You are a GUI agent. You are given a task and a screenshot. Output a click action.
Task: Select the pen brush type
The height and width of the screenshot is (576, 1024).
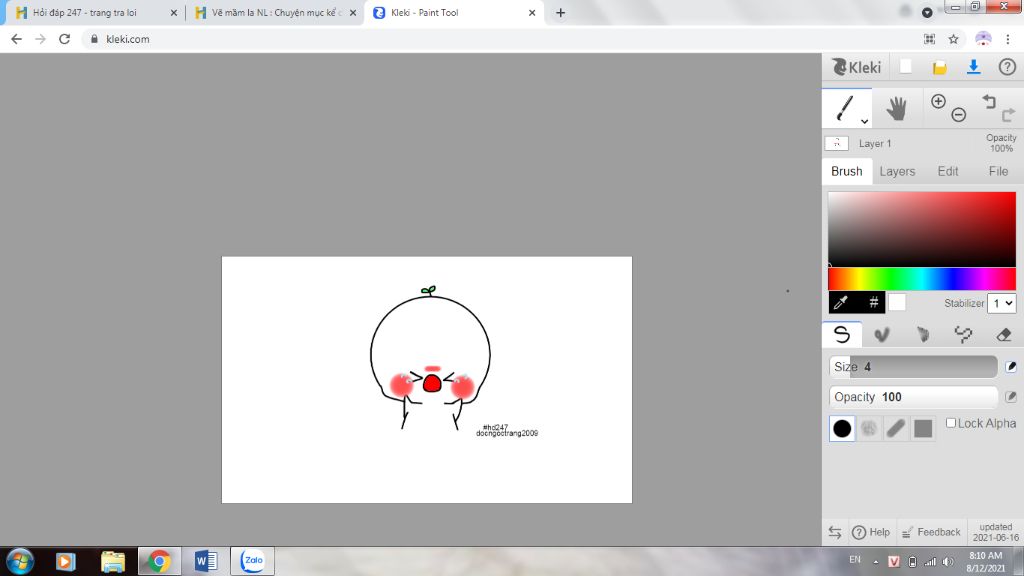[842, 334]
